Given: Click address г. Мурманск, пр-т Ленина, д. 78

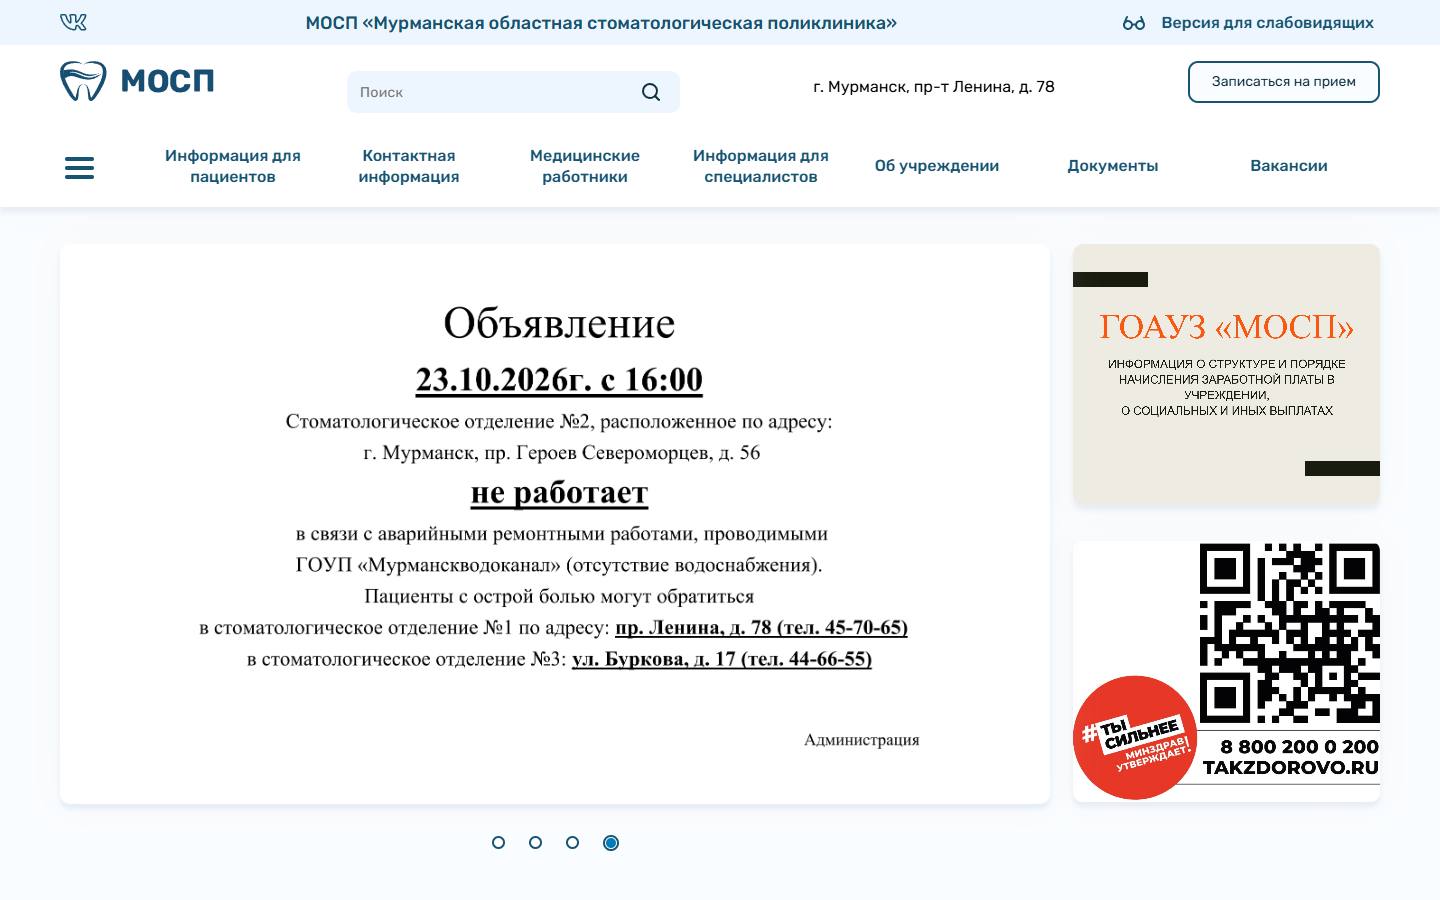Looking at the screenshot, I should click(934, 87).
